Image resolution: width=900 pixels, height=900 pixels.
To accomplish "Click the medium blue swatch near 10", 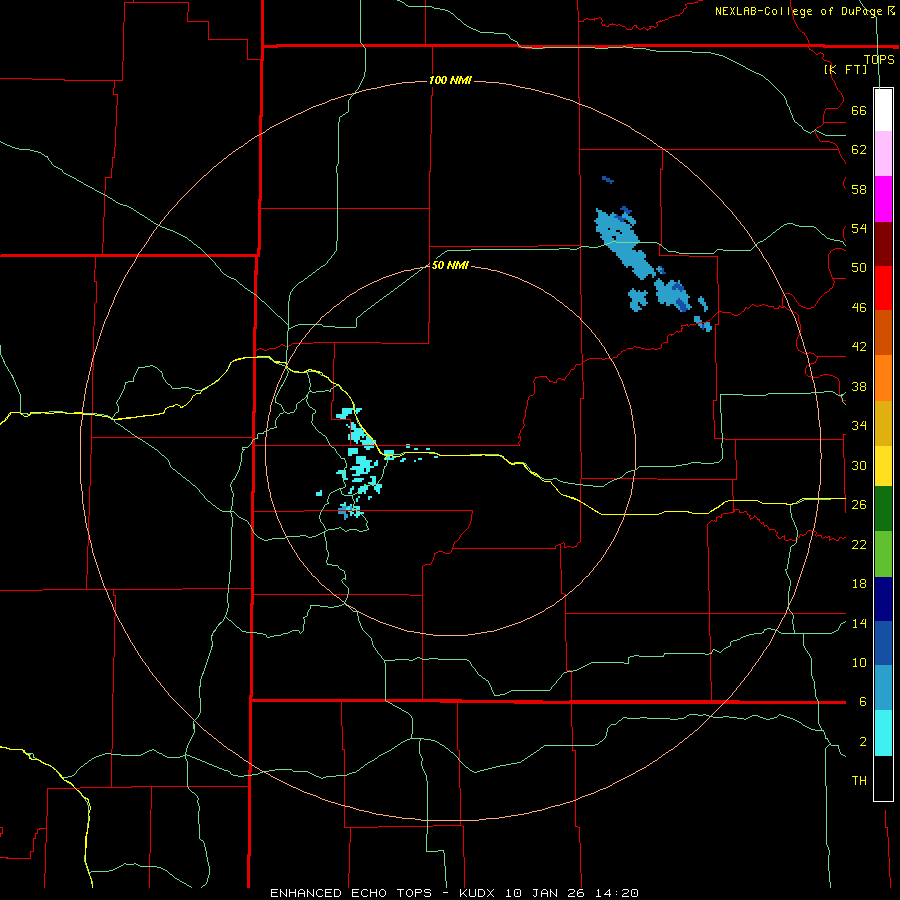I will coord(883,643).
